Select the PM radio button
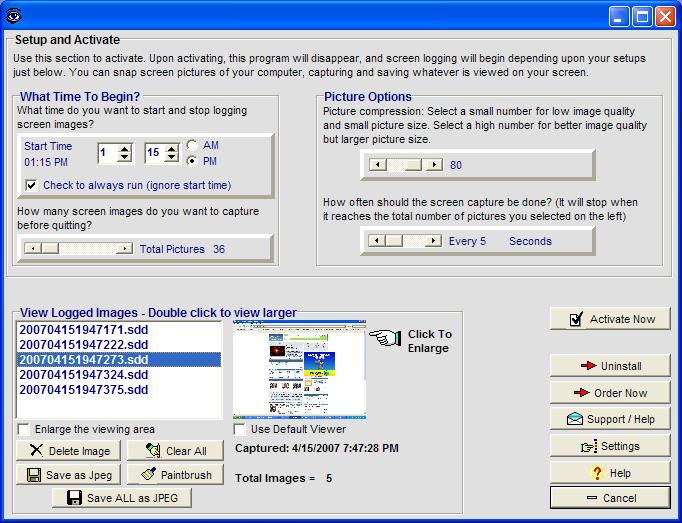Screen dimensions: 682x523 pyautogui.click(x=192, y=161)
